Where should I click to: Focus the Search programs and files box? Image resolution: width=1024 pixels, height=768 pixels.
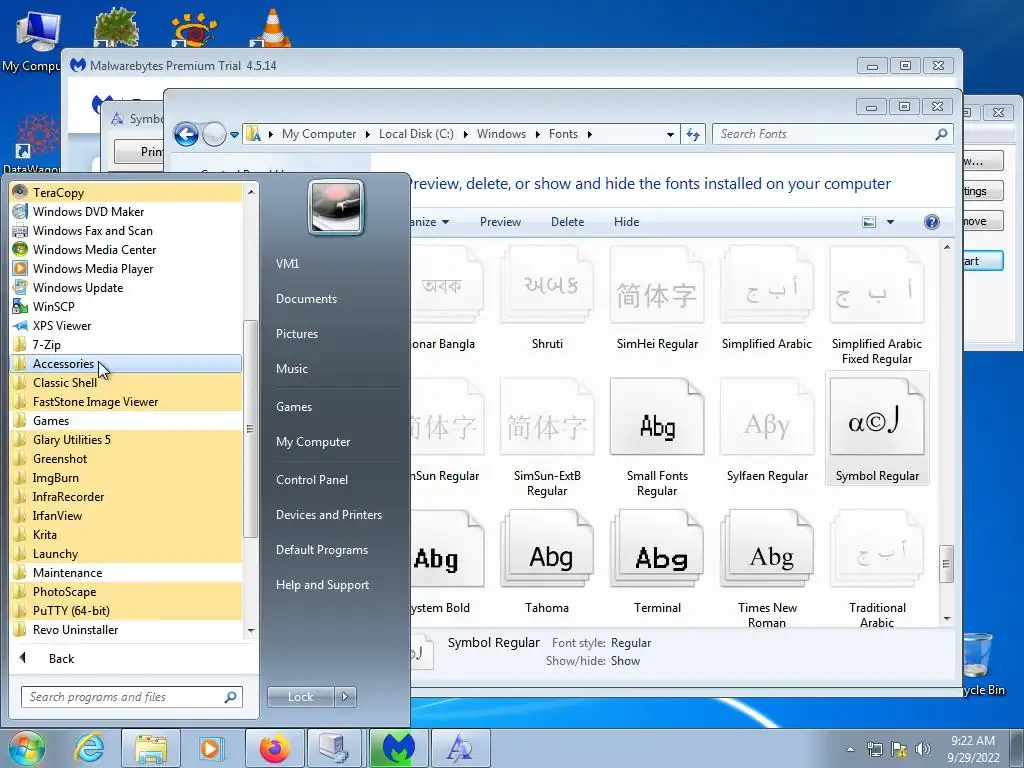[x=131, y=697]
